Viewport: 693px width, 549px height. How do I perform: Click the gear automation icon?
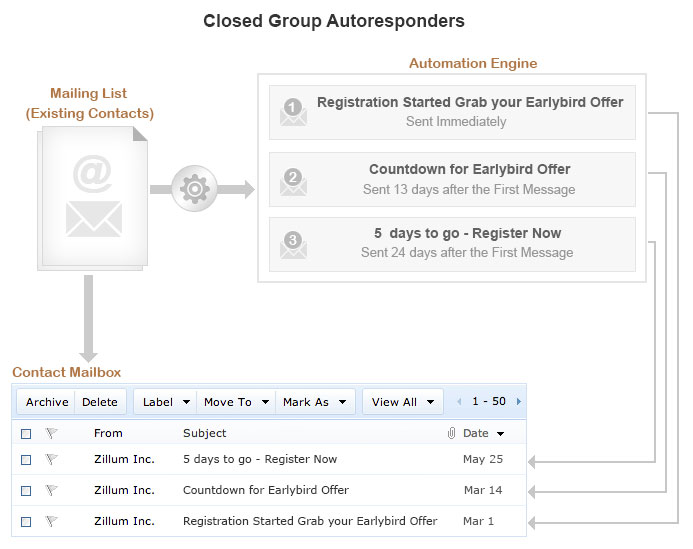click(x=194, y=189)
